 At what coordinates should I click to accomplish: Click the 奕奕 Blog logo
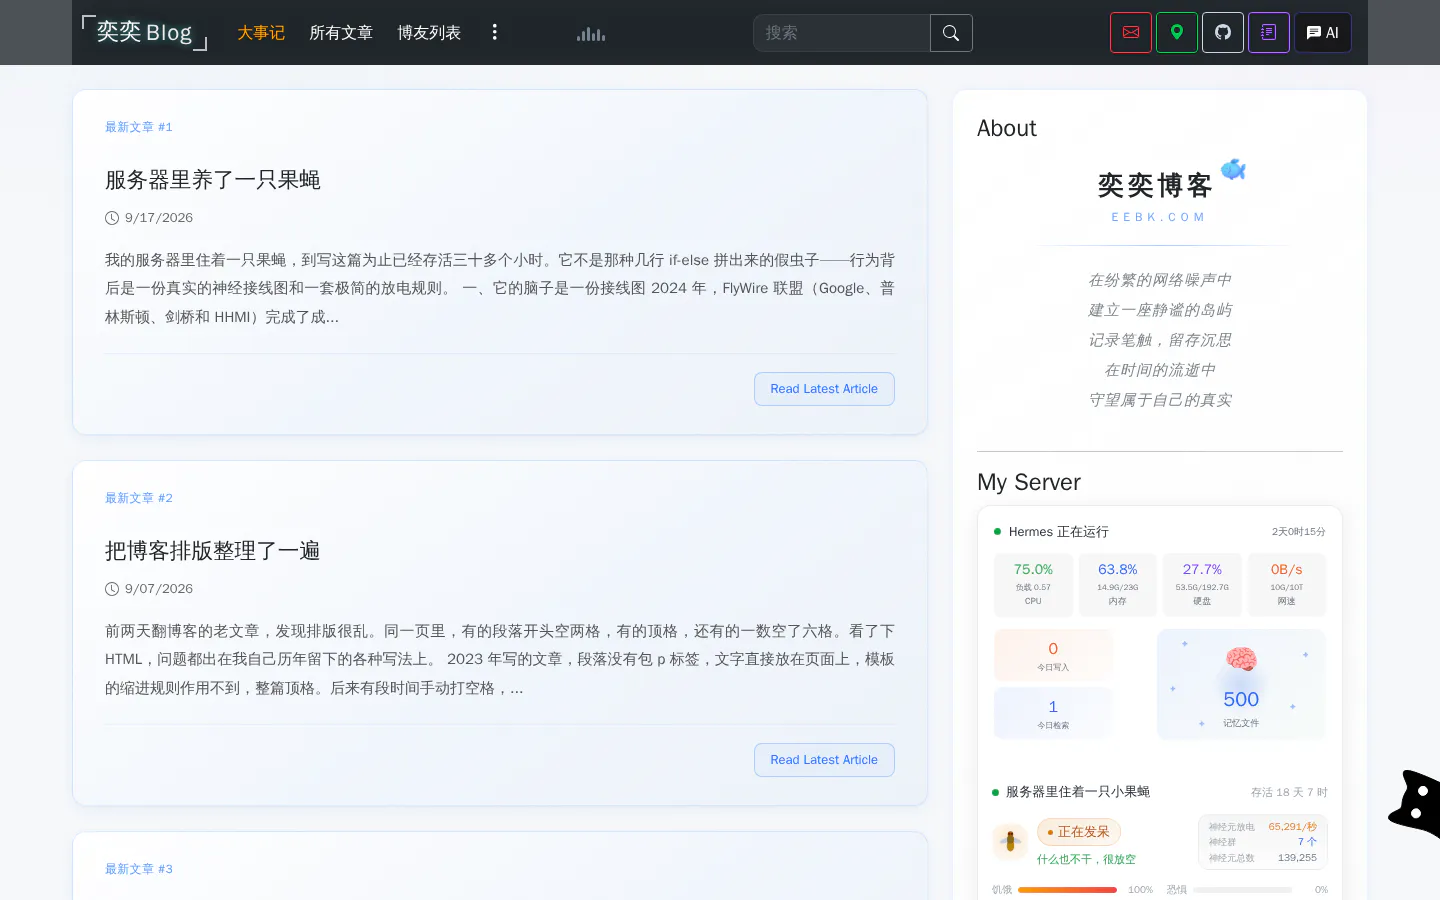click(145, 32)
